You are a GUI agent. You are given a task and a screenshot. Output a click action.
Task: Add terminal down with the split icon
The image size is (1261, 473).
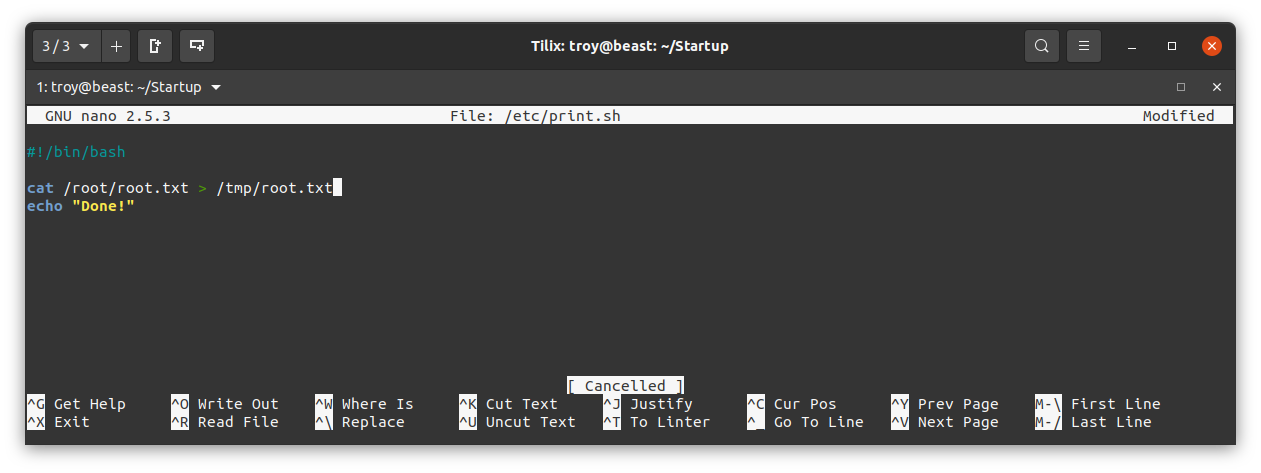pyautogui.click(x=197, y=46)
